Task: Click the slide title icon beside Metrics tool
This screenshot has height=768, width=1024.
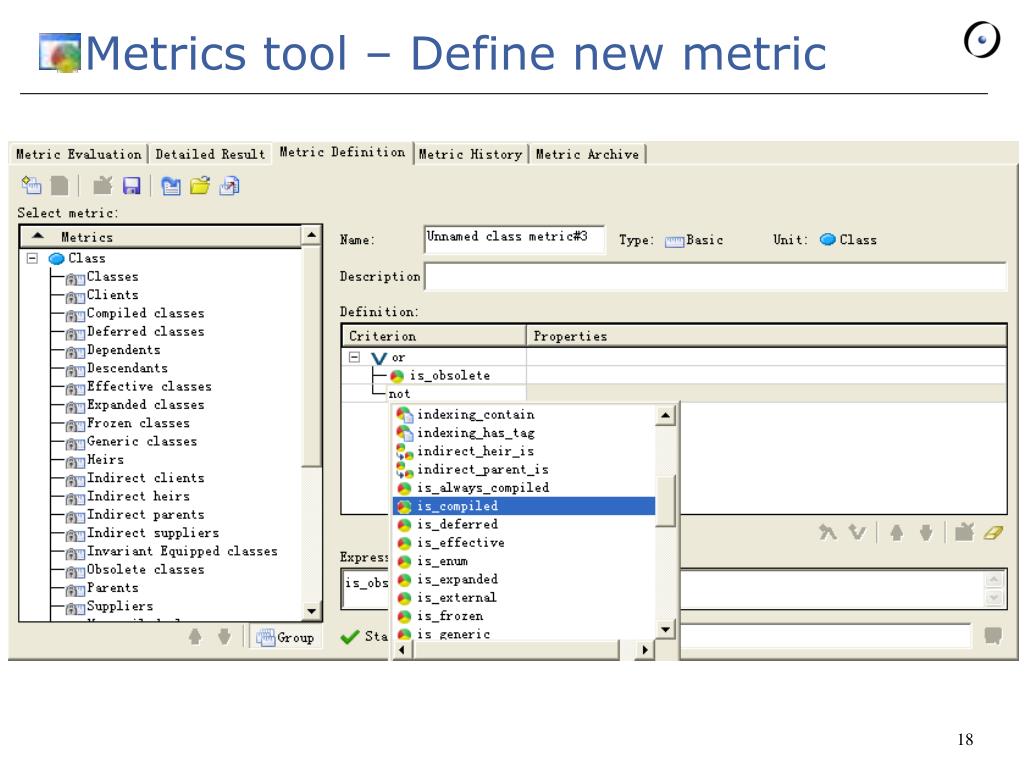Action: tap(59, 52)
